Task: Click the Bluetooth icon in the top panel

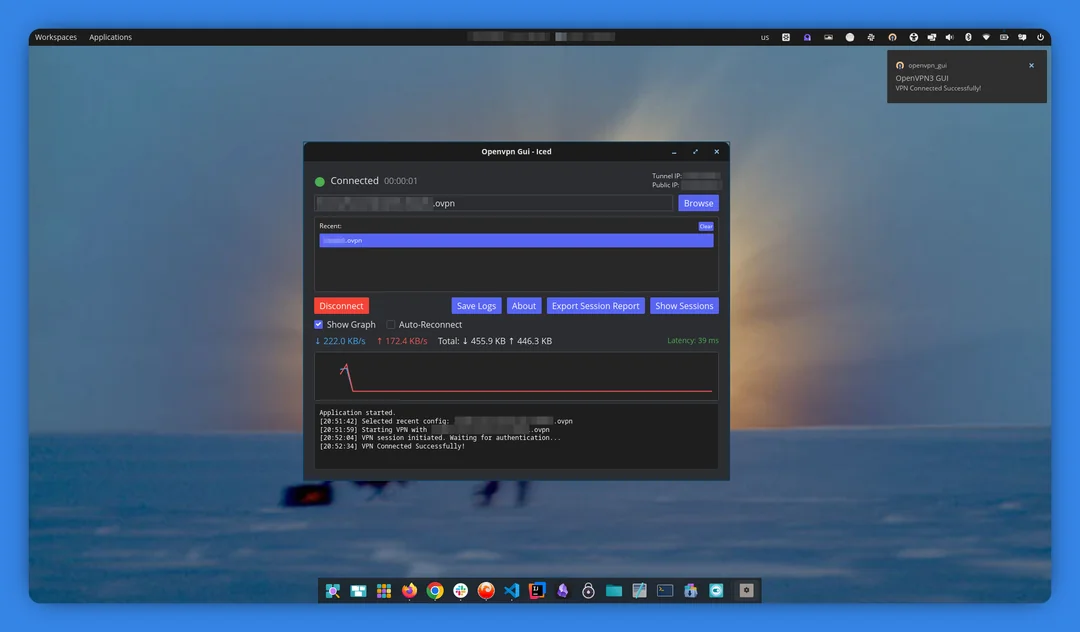Action: coord(968,37)
